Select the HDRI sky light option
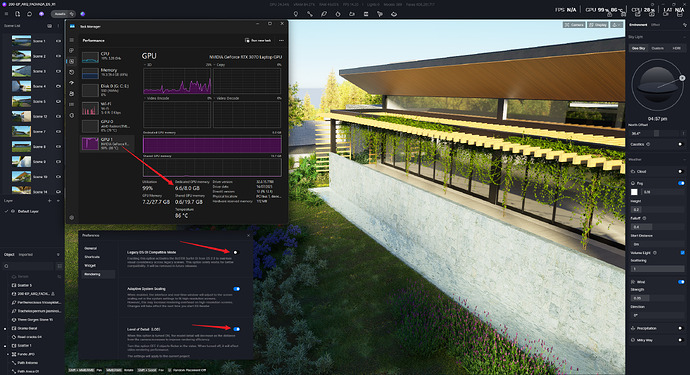Image resolution: width=690 pixels, height=375 pixels. coord(676,48)
